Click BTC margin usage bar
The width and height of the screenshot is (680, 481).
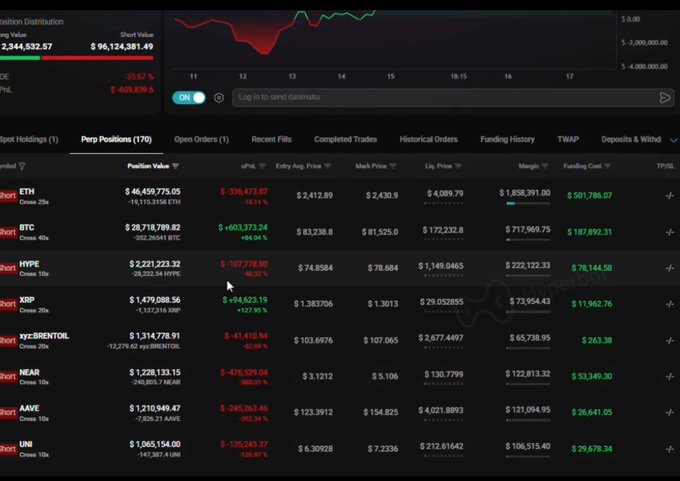coord(528,239)
